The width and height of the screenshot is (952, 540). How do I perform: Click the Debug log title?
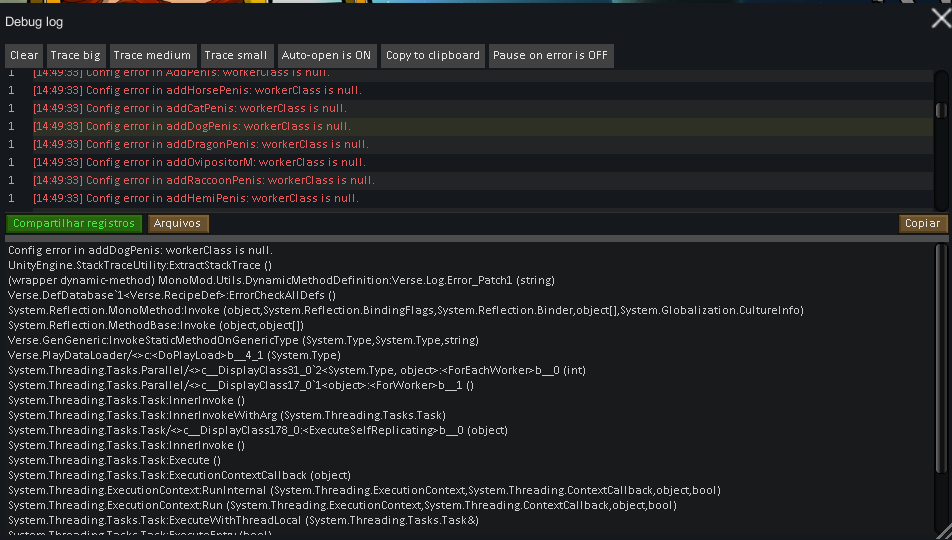pos(34,22)
